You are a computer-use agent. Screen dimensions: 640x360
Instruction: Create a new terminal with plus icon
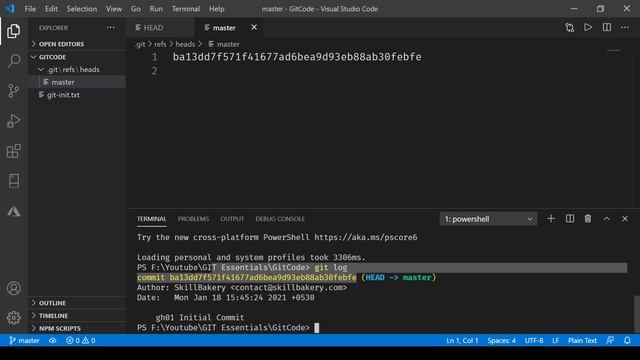(x=551, y=219)
